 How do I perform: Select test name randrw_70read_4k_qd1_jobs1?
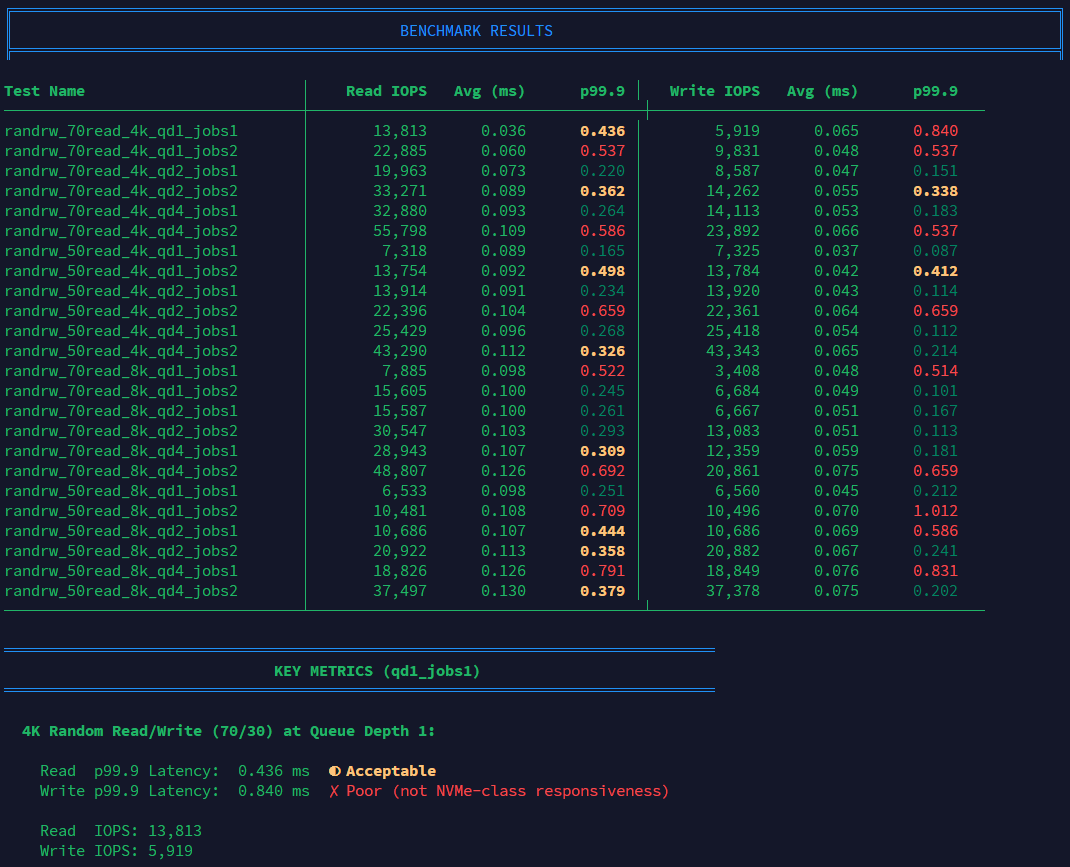point(121,131)
